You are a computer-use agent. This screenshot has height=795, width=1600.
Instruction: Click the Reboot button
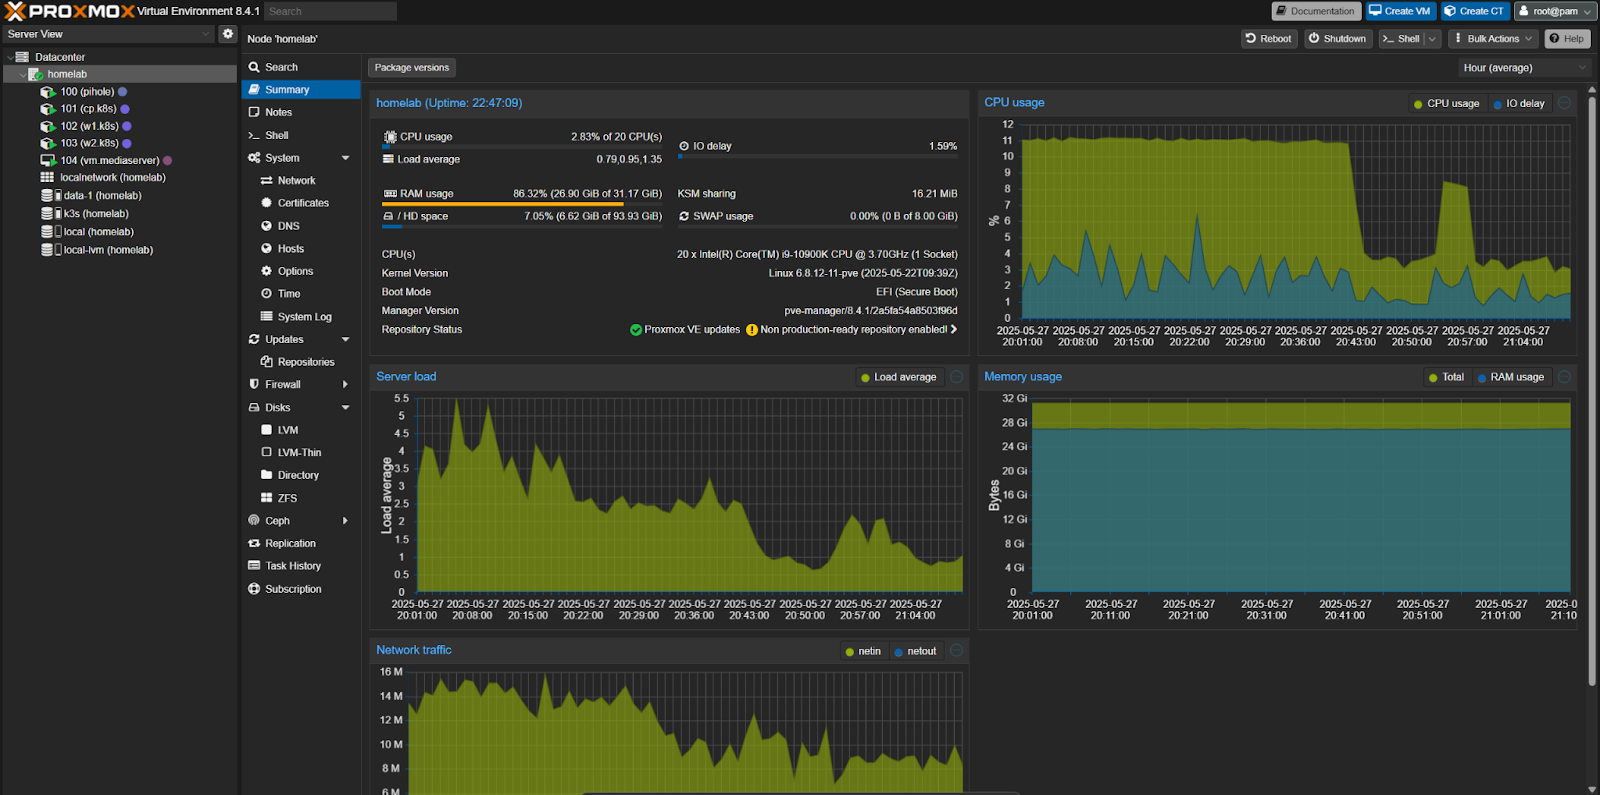[1269, 39]
